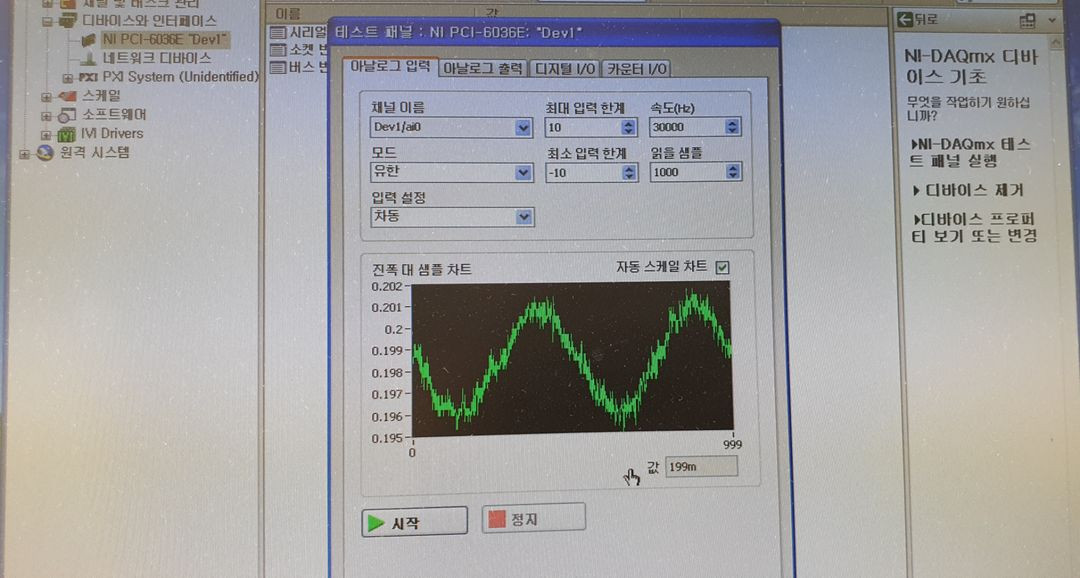Select the NI PCI-6036E "Dev1" device icon
1080x578 pixels.
click(x=90, y=41)
